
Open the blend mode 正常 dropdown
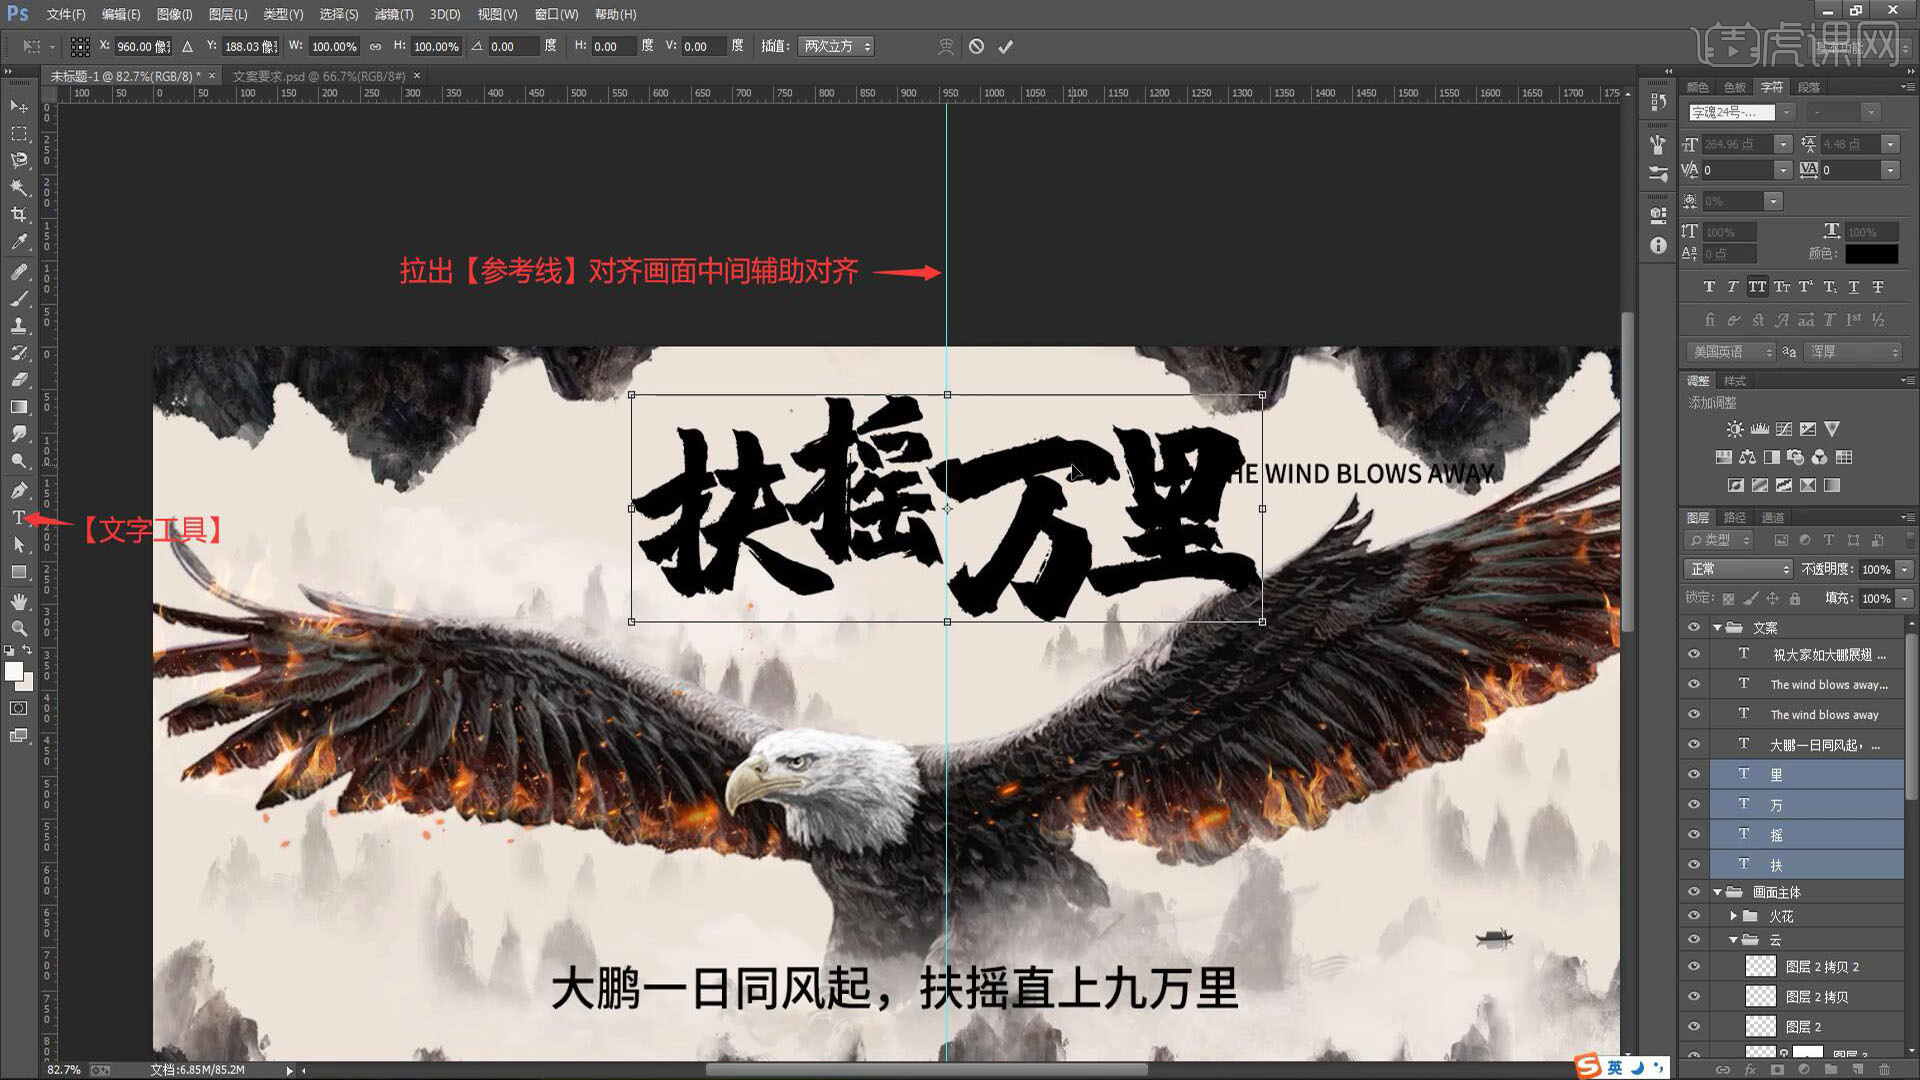[x=1738, y=569]
